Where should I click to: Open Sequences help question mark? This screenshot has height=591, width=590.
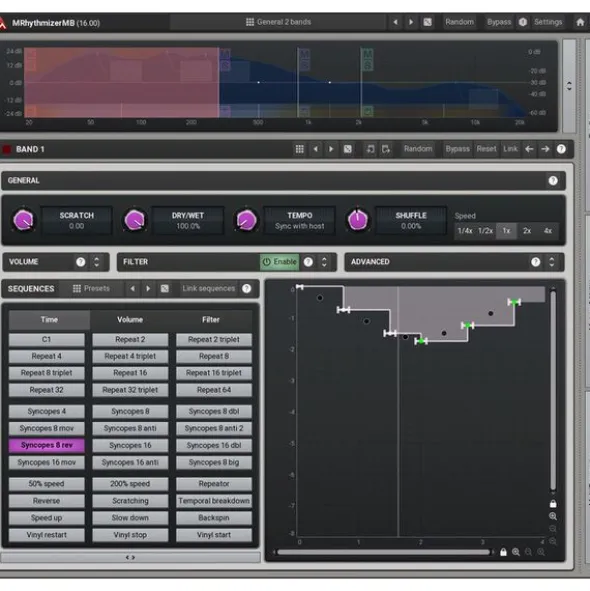click(247, 289)
